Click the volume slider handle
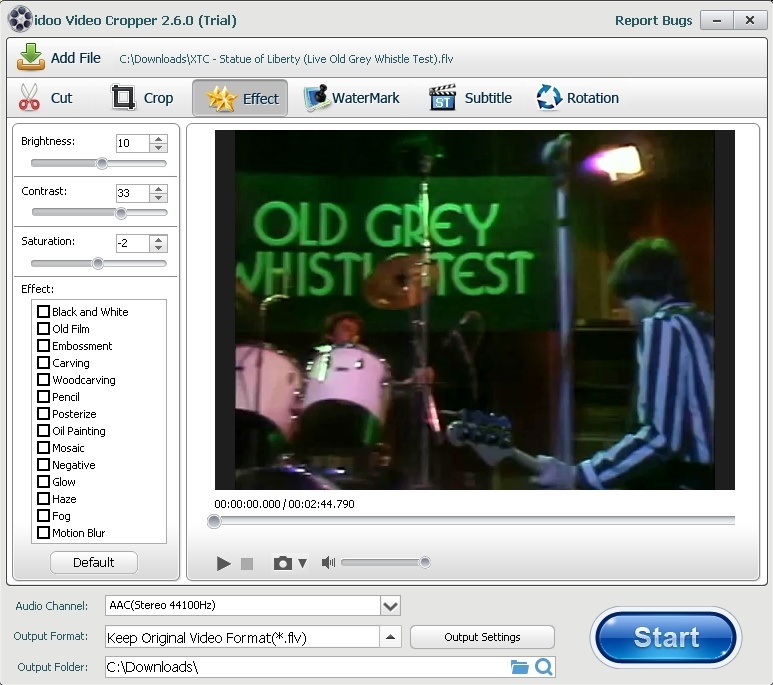 pos(425,562)
